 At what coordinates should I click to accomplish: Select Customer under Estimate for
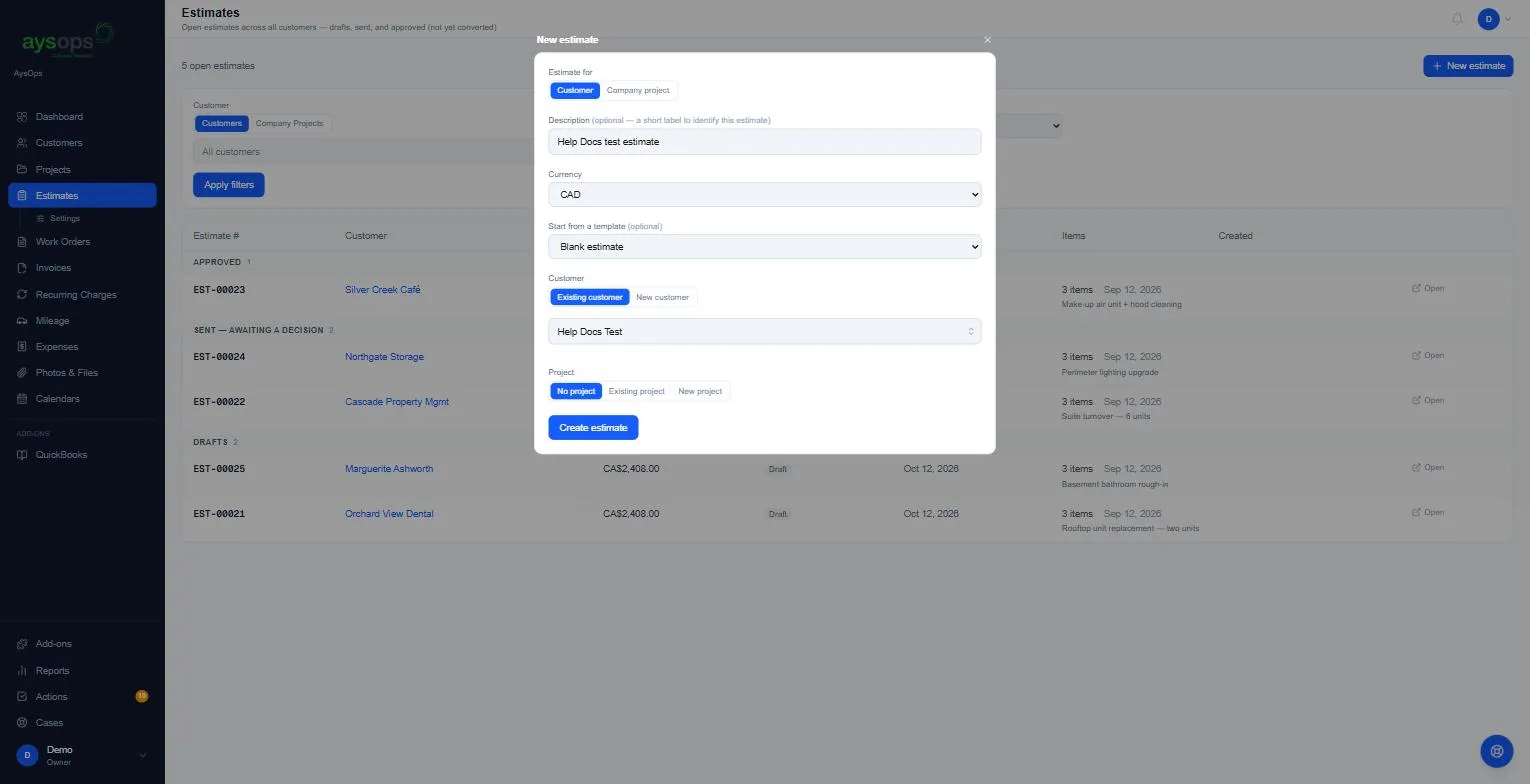click(x=575, y=91)
